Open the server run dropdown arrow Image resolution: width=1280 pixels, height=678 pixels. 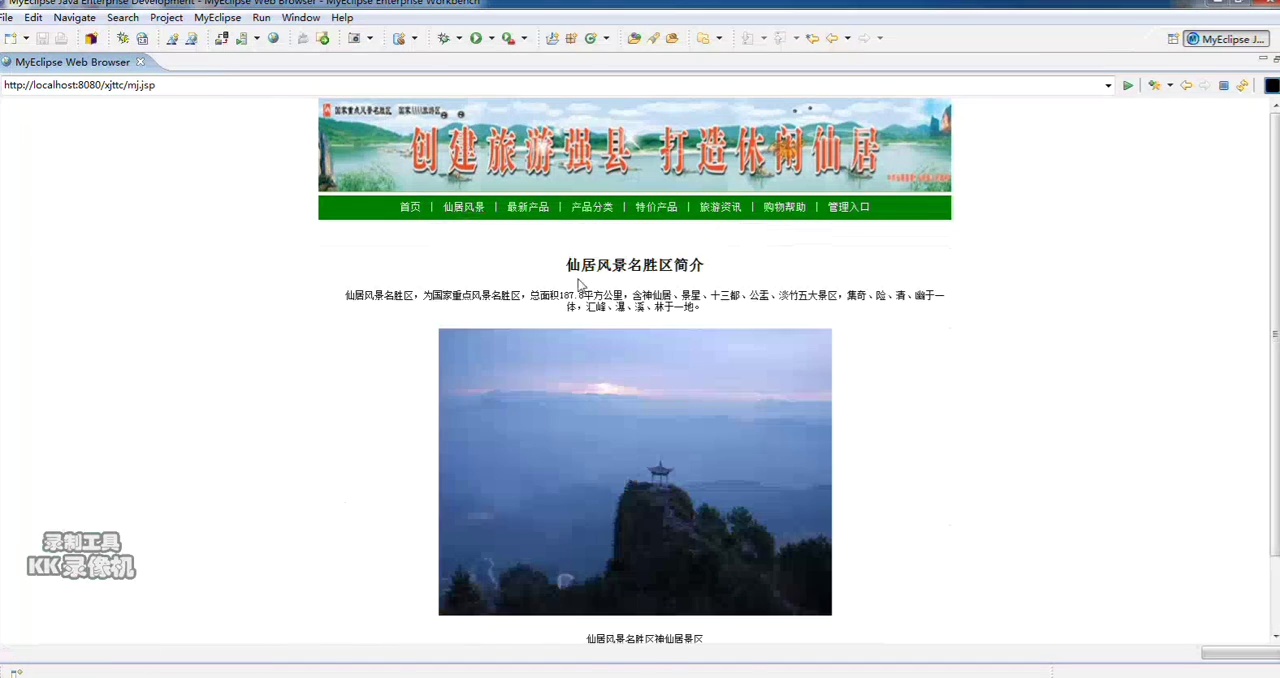point(256,39)
